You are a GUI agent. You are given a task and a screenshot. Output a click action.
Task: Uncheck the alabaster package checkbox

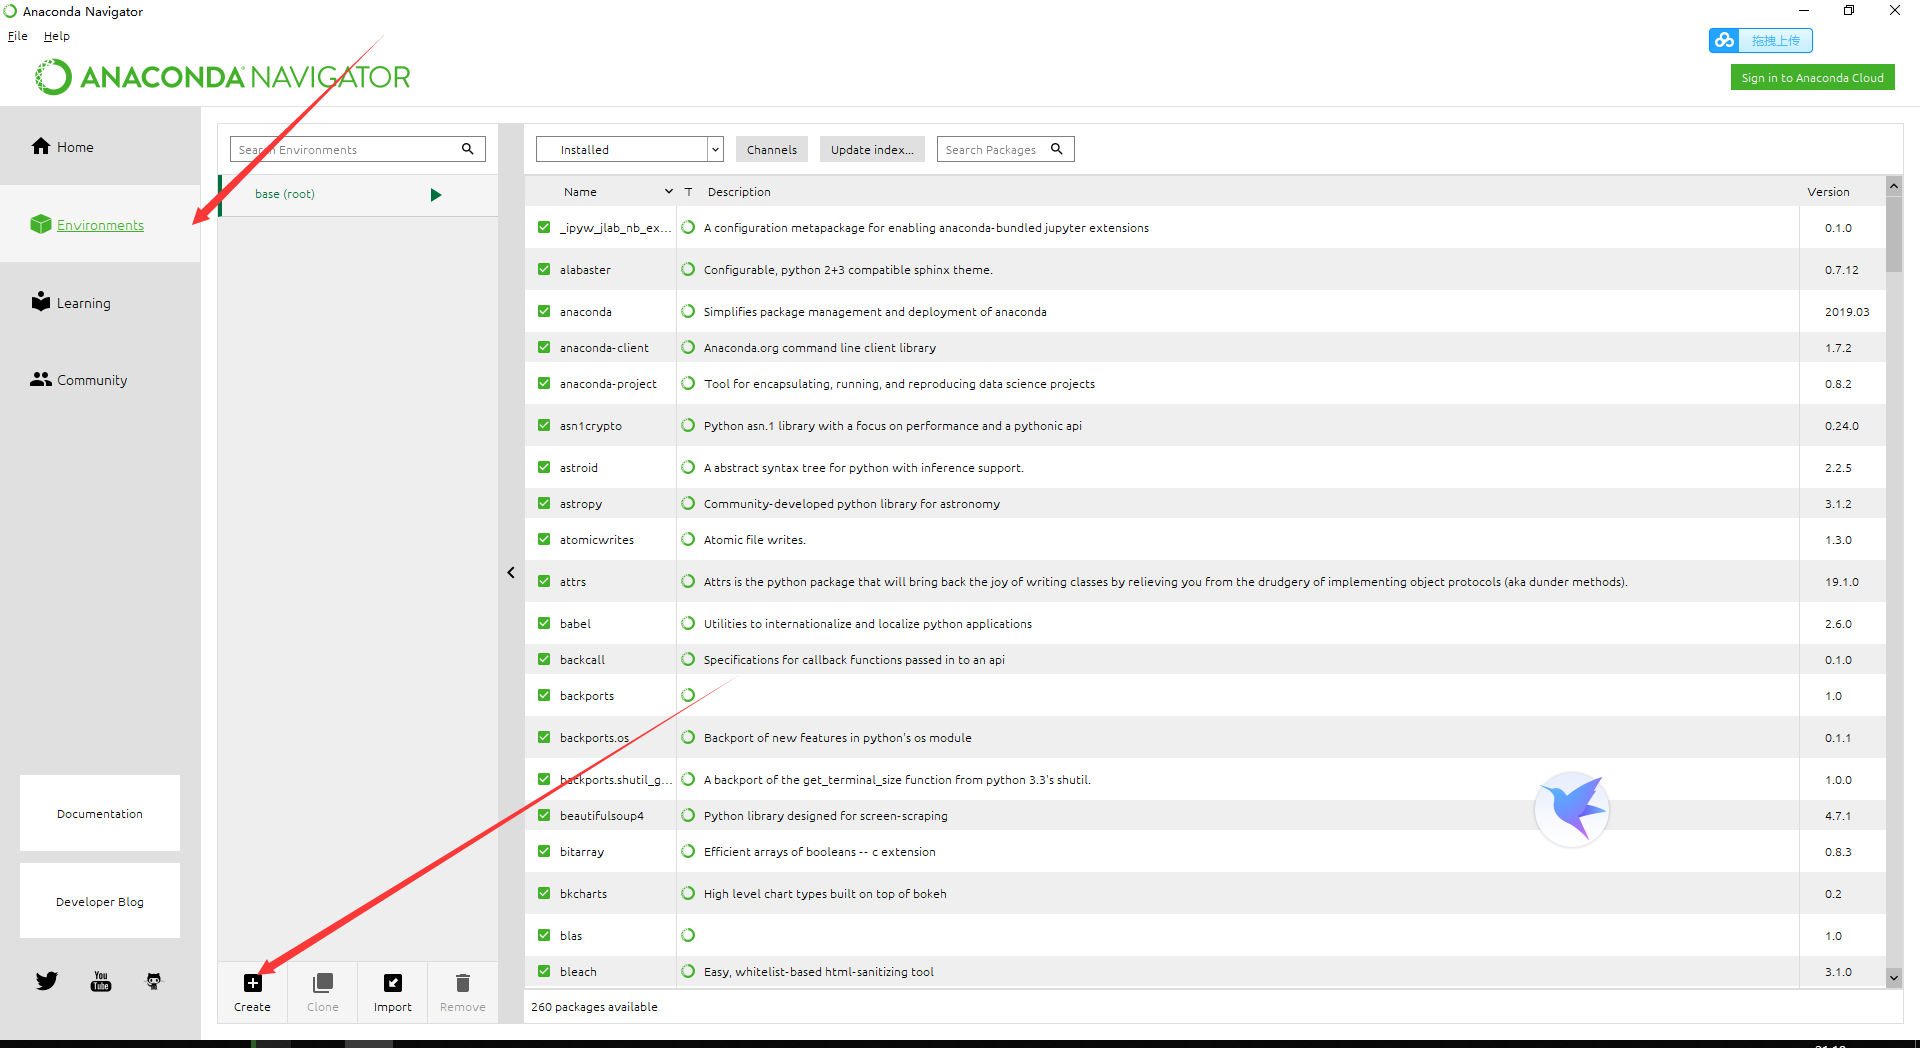point(544,269)
